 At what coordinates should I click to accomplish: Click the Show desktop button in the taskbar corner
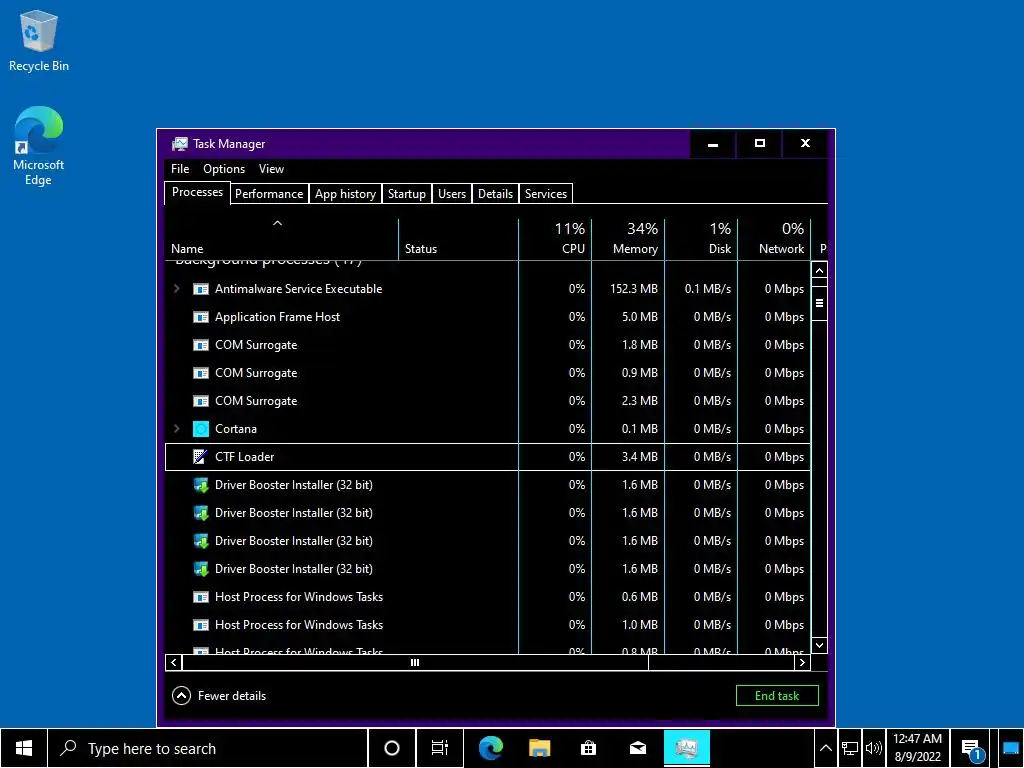click(x=1012, y=748)
